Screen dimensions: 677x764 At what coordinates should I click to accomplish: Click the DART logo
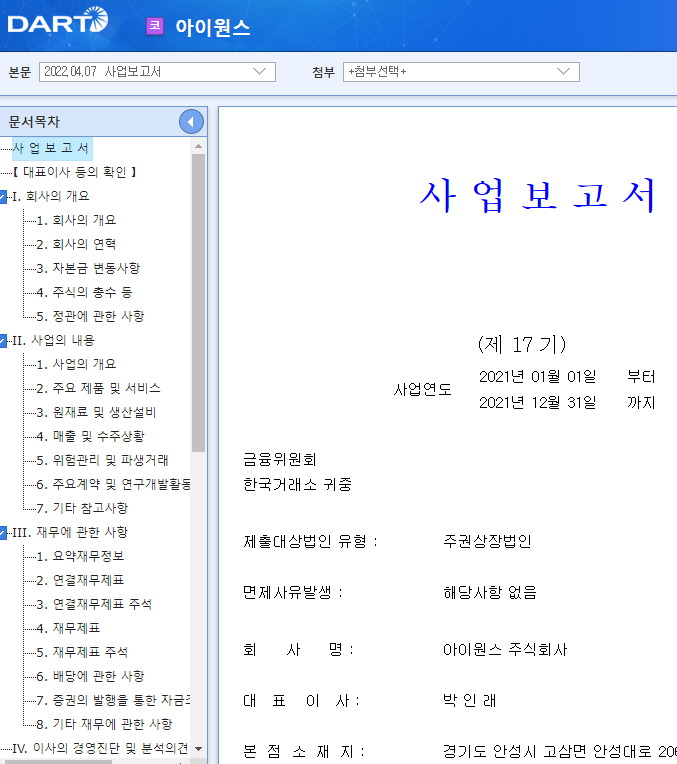[x=58, y=21]
